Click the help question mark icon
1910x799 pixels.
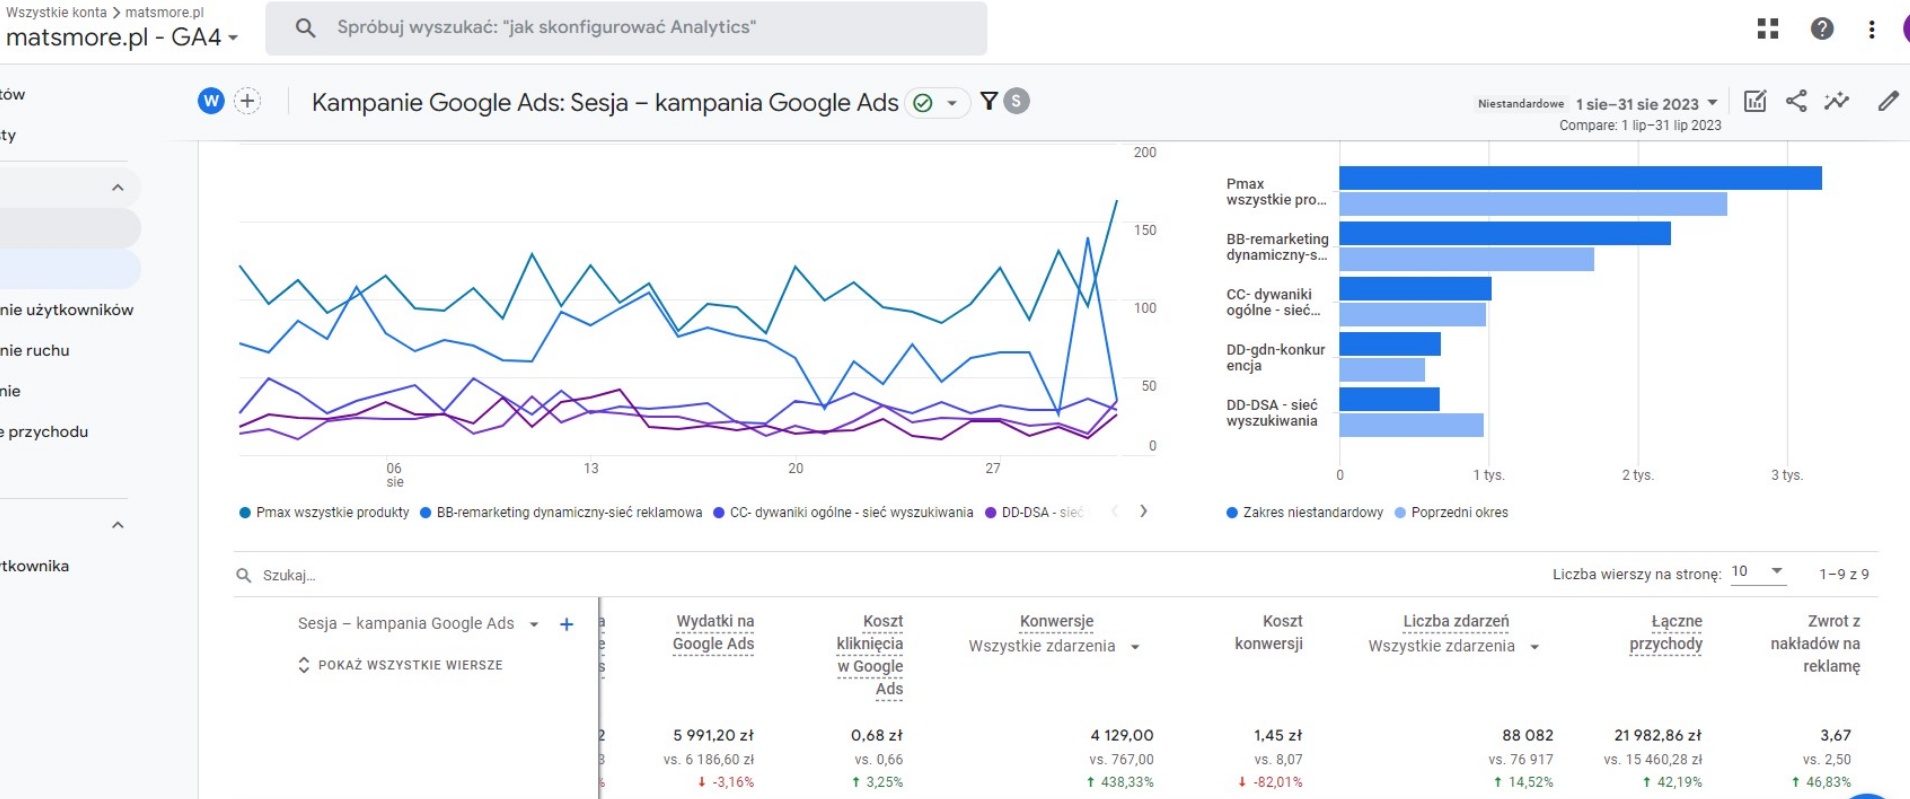[1821, 28]
